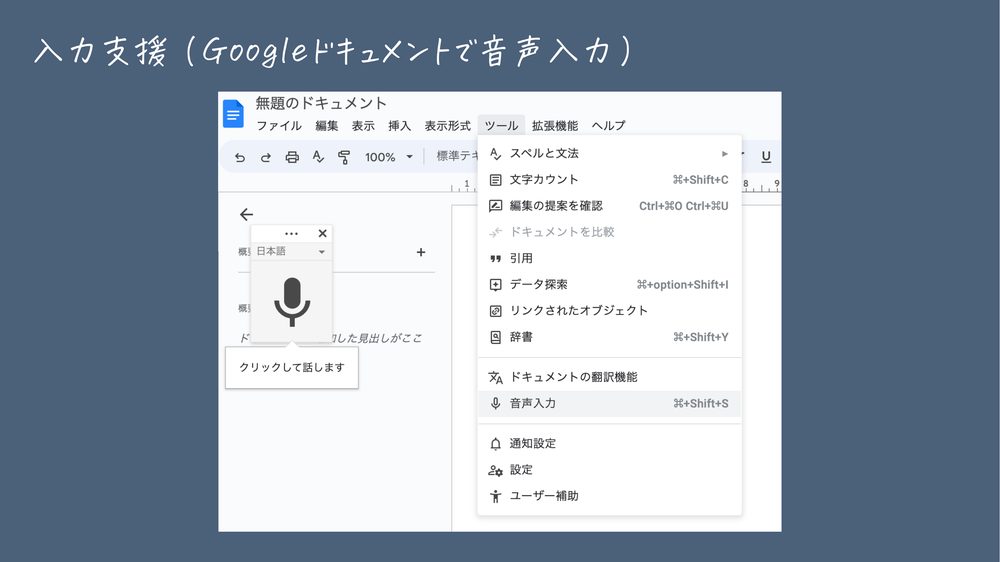Viewport: 1000px width, 562px height.
Task: Select 音声入力 in the tools menu
Action: (609, 404)
